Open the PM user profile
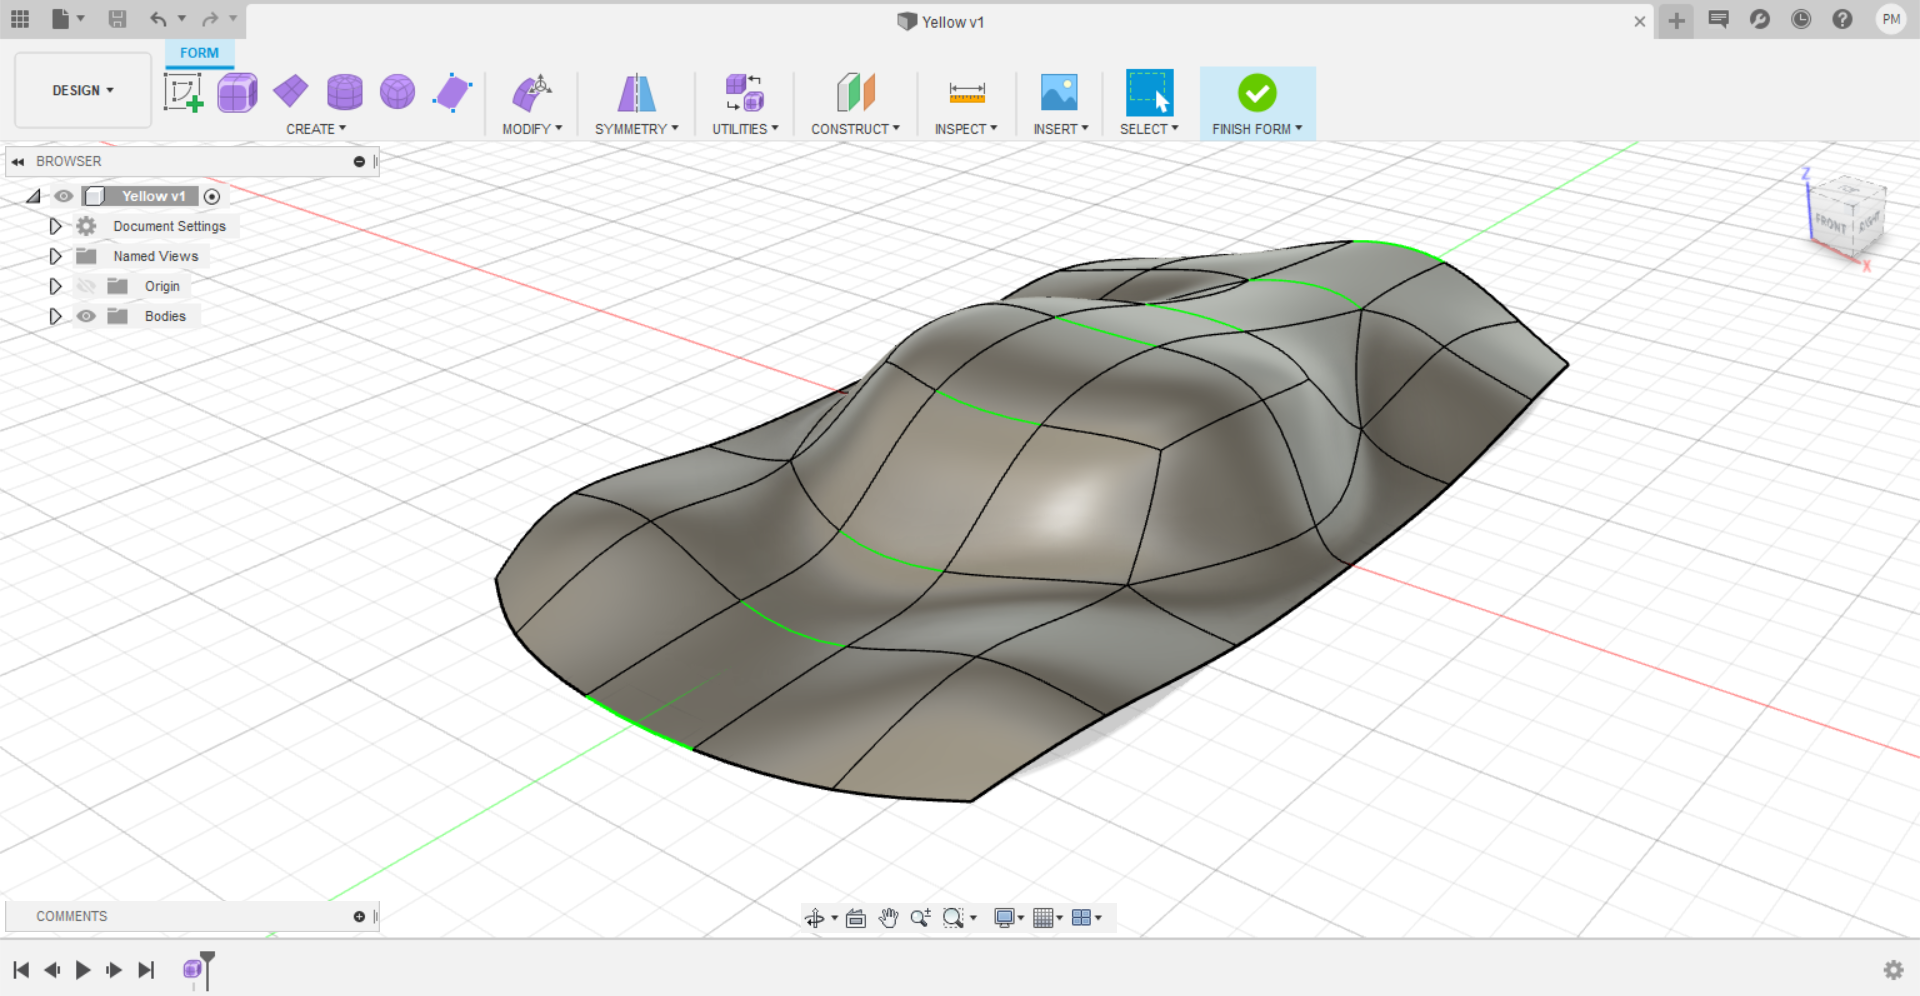Image resolution: width=1920 pixels, height=996 pixels. [x=1891, y=19]
